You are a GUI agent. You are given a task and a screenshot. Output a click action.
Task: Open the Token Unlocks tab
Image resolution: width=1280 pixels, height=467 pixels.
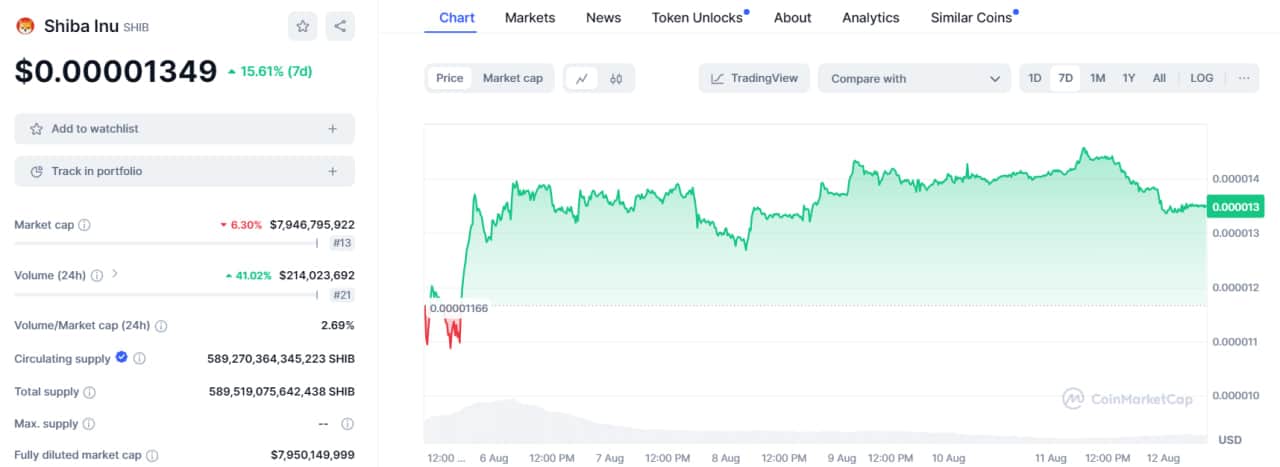pos(697,17)
